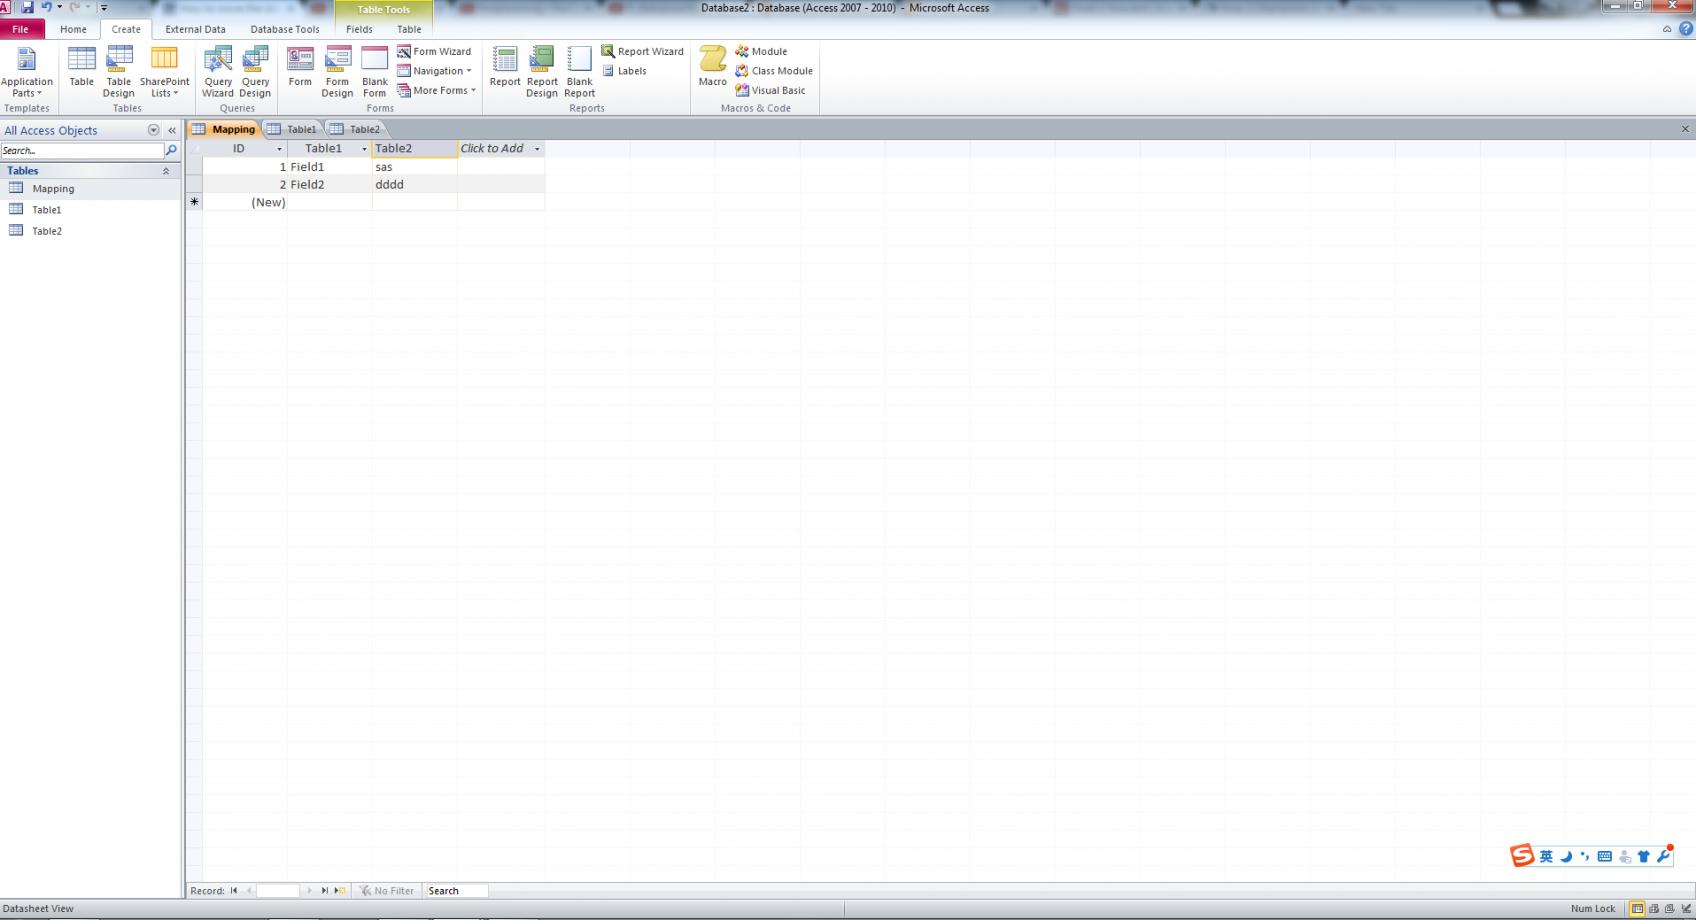Switch to the Table1 document tab
The width and height of the screenshot is (1696, 920).
tap(292, 129)
